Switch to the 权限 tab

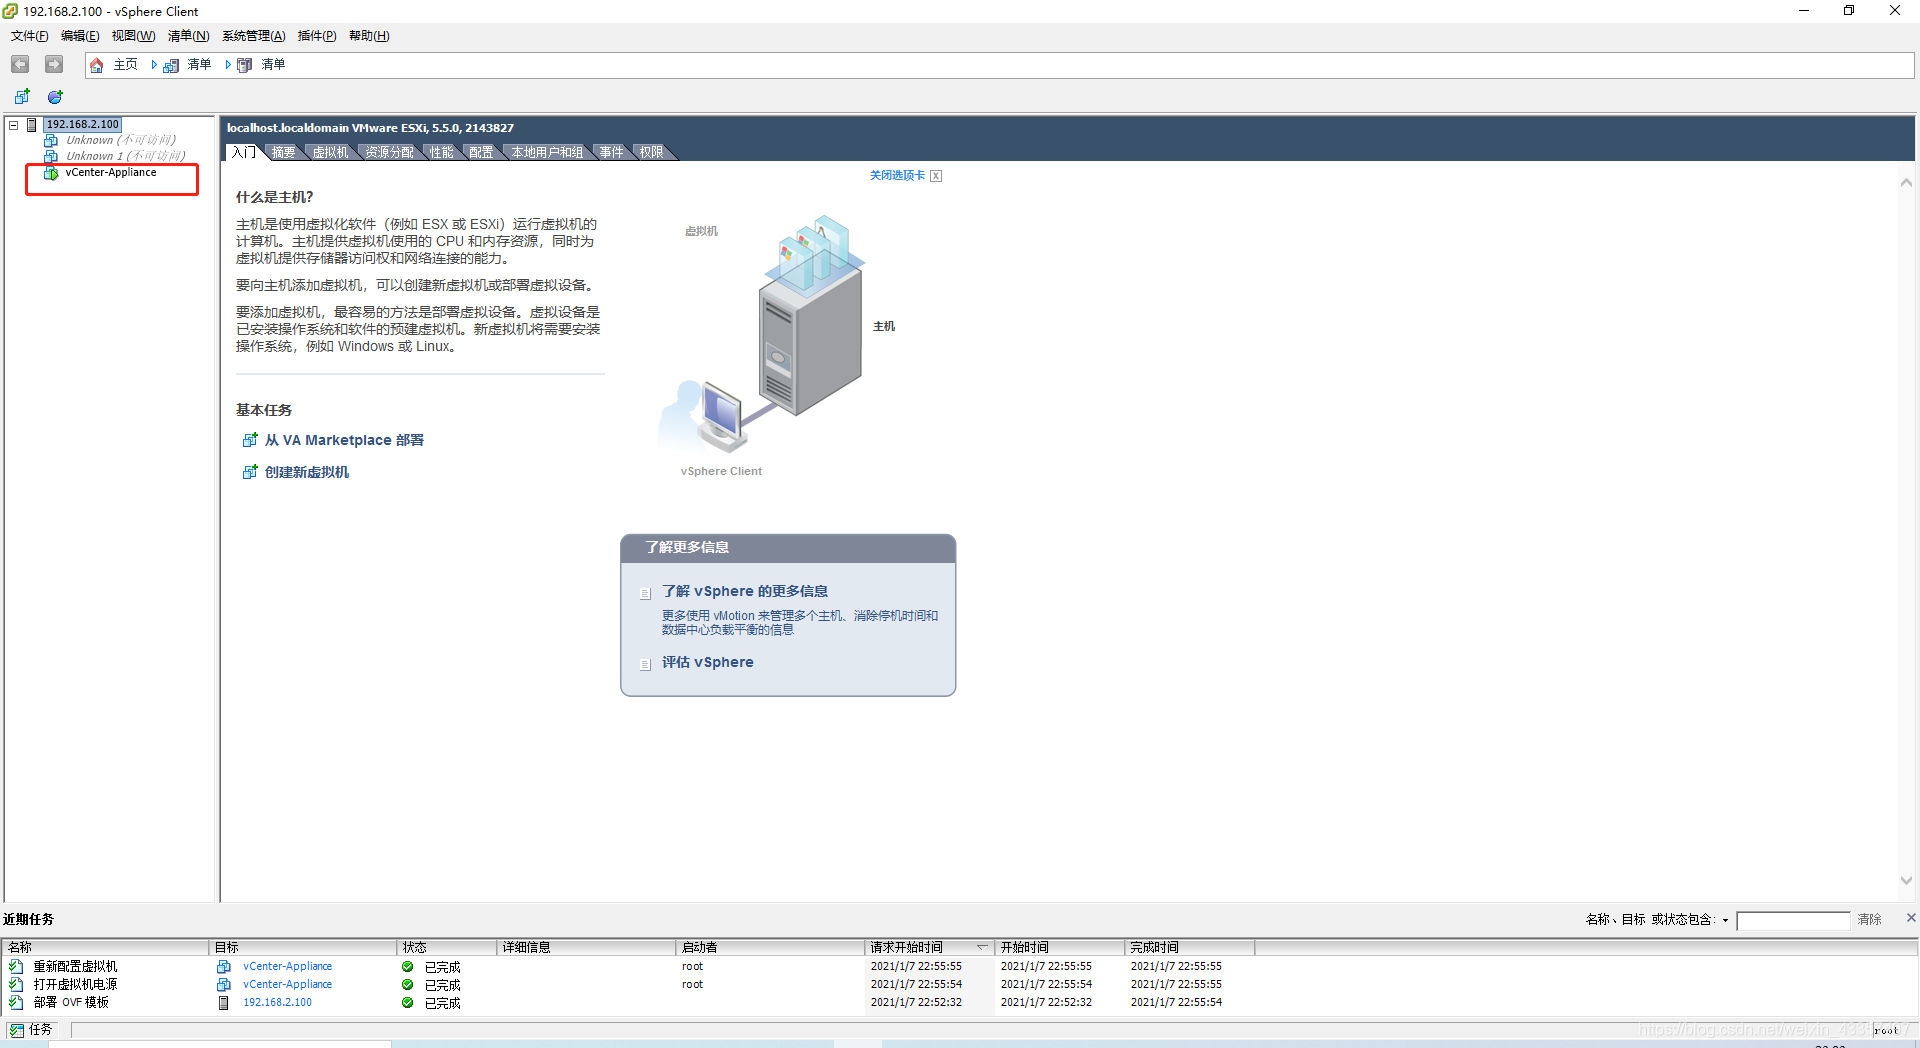click(x=651, y=152)
